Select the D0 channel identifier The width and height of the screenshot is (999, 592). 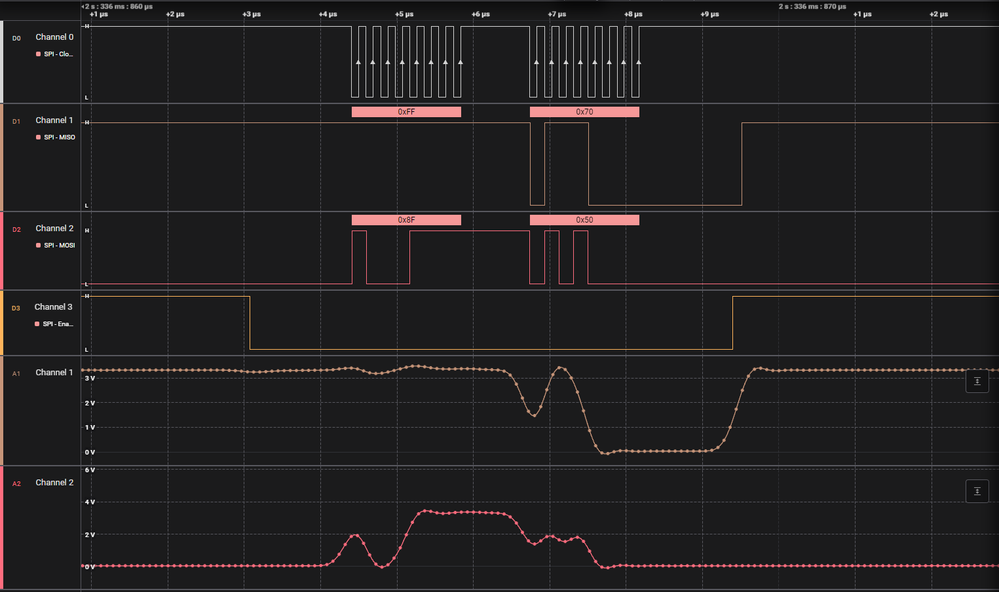point(17,38)
